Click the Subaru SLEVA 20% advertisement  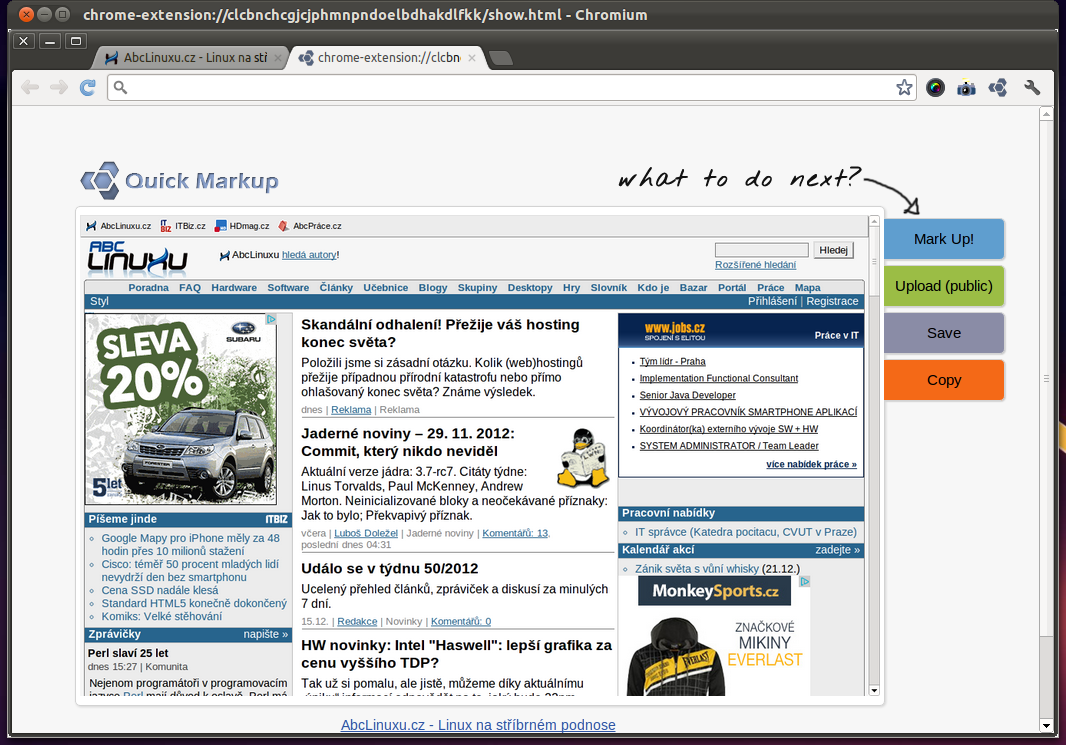coord(181,409)
